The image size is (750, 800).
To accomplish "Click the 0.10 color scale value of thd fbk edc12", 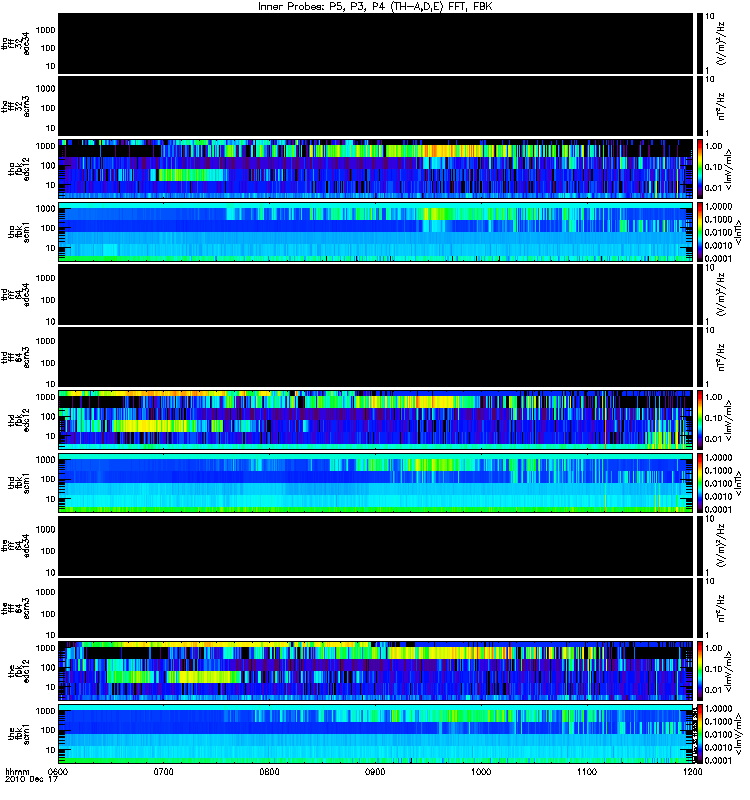I will click(x=713, y=418).
